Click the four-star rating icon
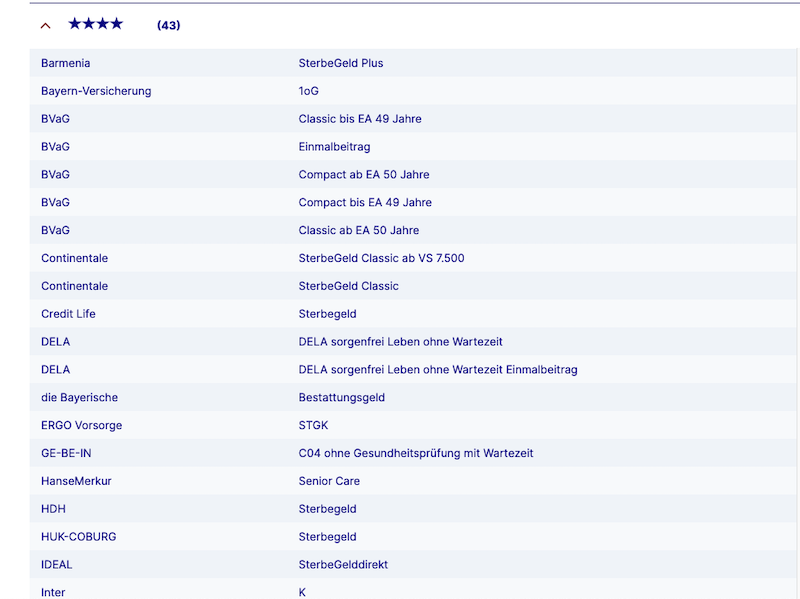800x599 pixels. (96, 24)
